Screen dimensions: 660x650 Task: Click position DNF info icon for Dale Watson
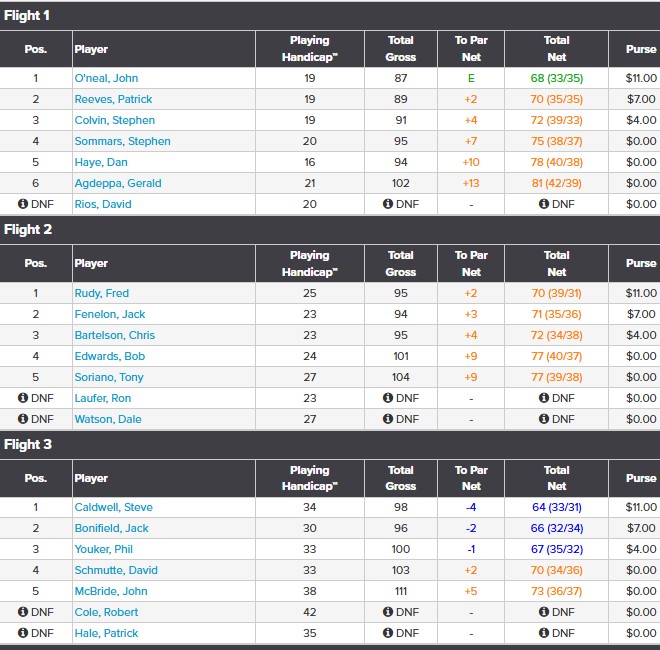[x=22, y=419]
